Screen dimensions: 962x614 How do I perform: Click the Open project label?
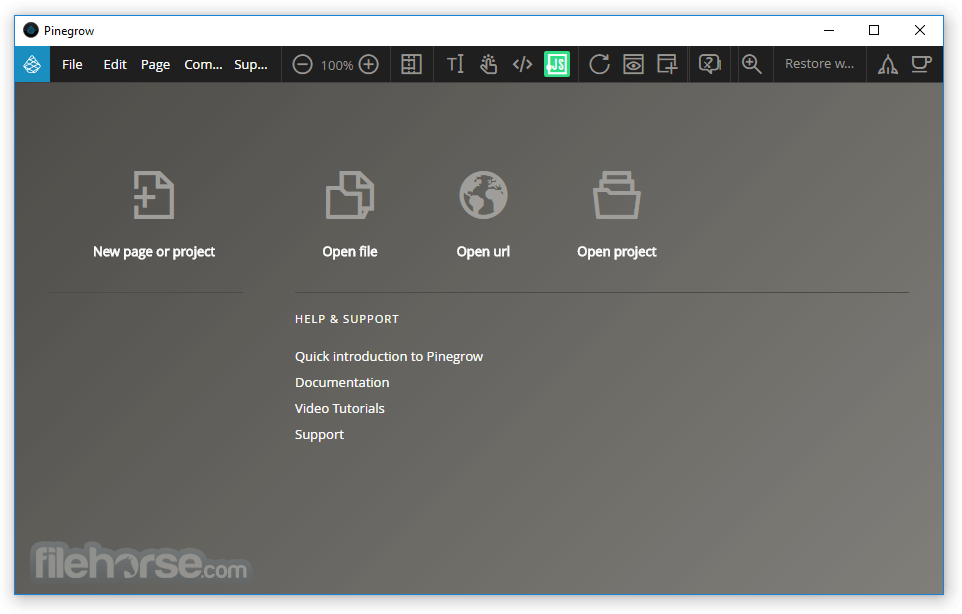click(617, 252)
